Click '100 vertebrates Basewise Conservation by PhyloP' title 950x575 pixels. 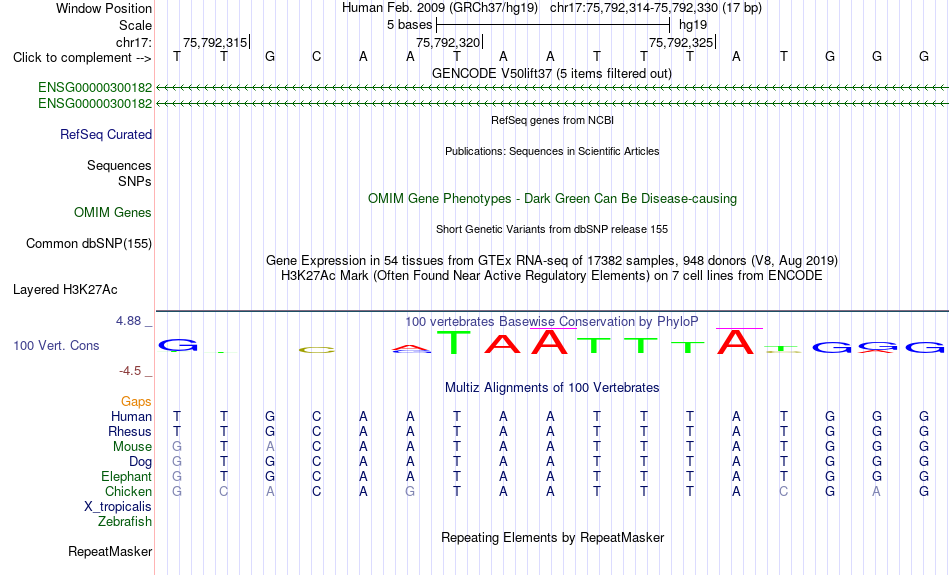coord(552,322)
